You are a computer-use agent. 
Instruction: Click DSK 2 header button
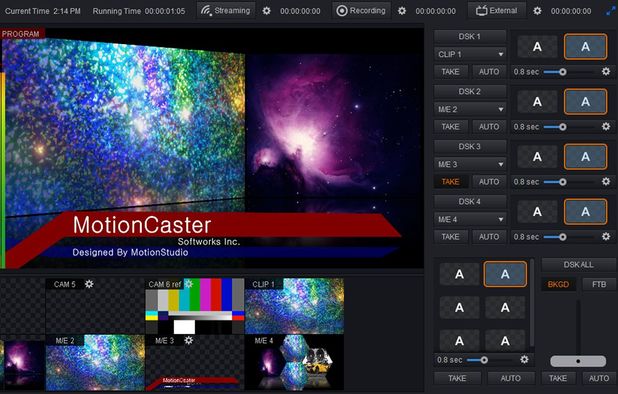point(470,91)
